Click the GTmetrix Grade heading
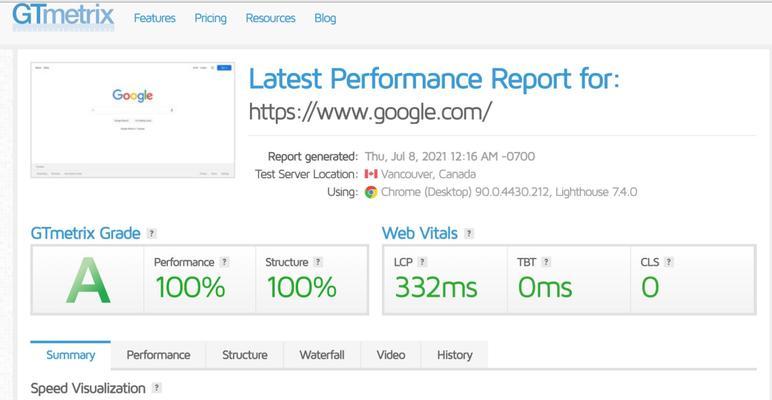The height and width of the screenshot is (400, 772). (x=86, y=233)
